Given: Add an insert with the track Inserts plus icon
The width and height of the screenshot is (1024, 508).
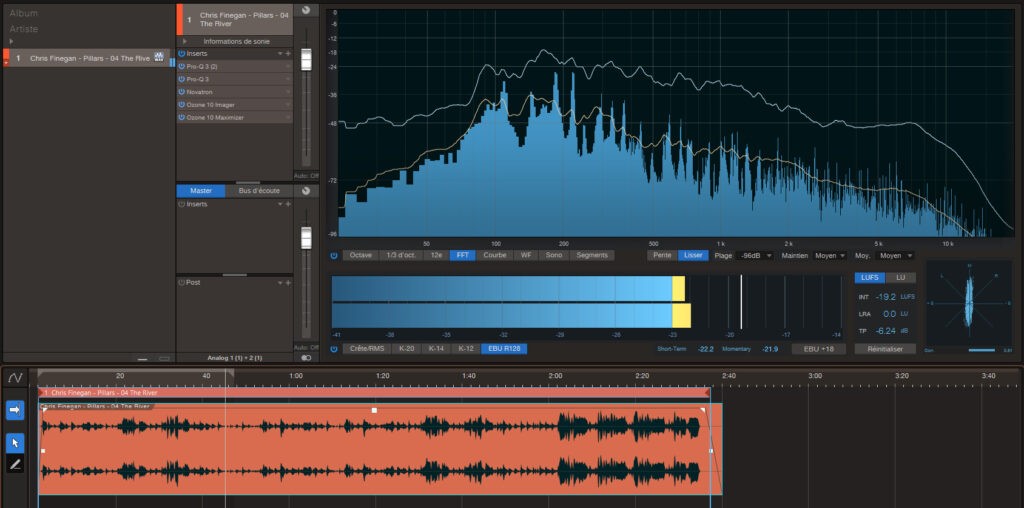Looking at the screenshot, I should tap(288, 52).
